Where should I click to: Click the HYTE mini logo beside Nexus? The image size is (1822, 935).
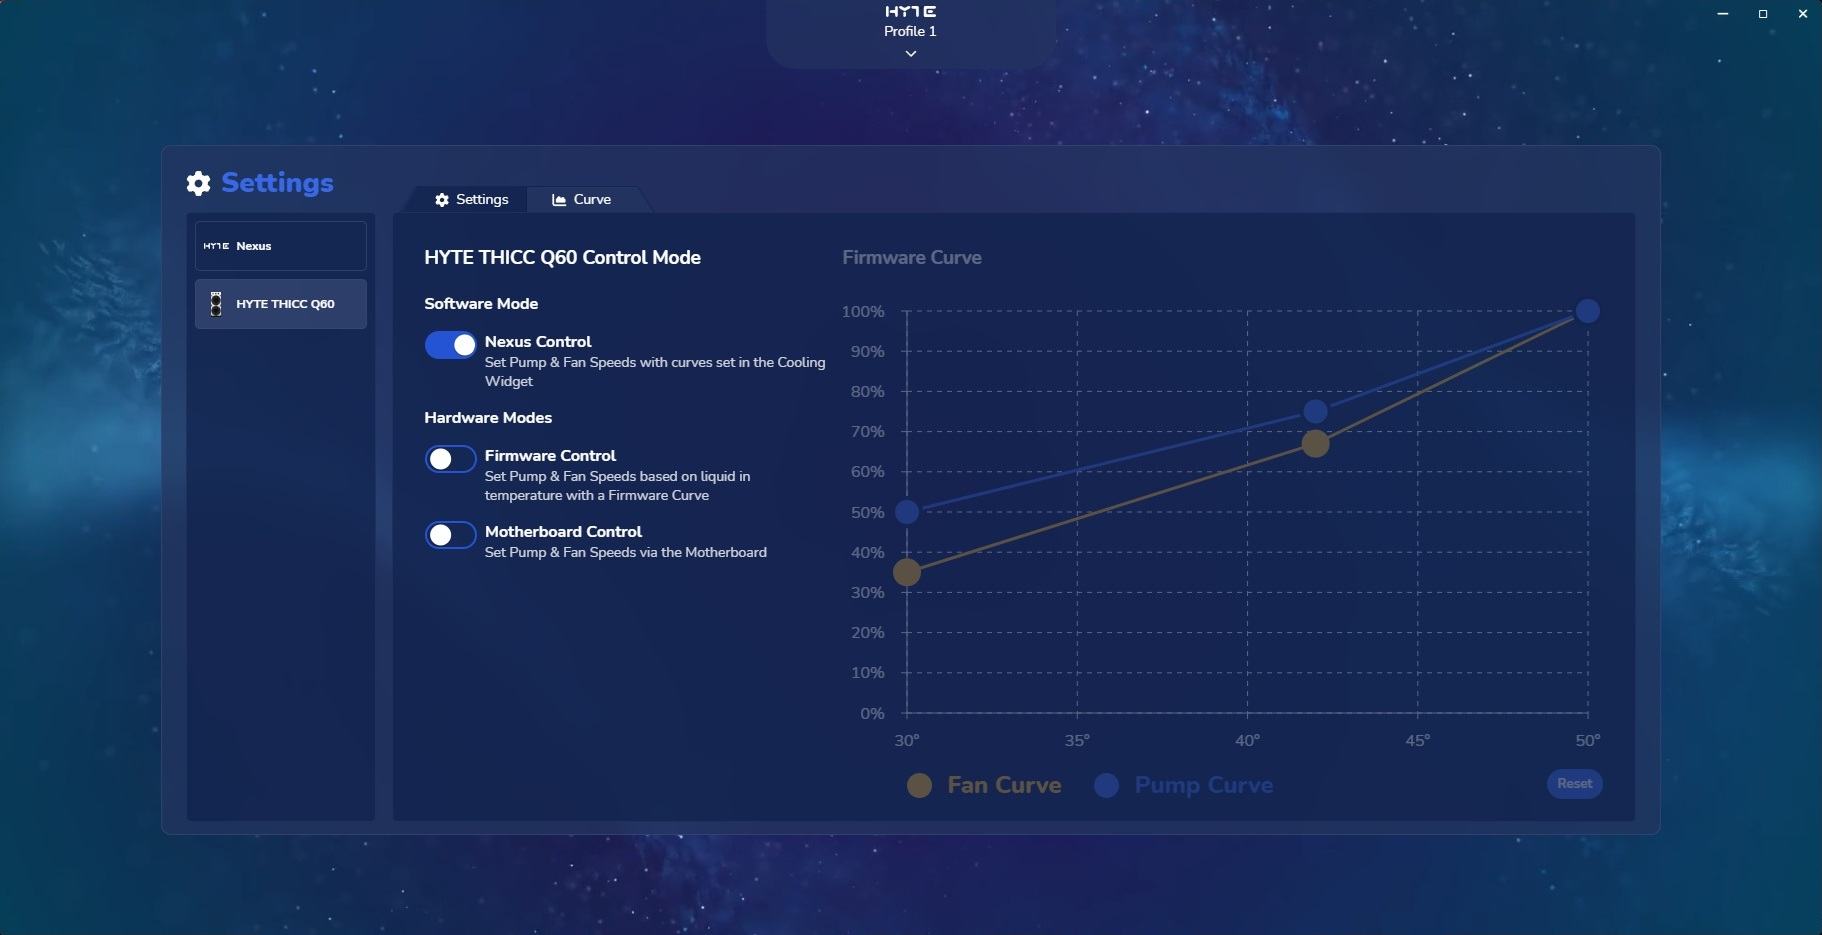click(x=216, y=246)
